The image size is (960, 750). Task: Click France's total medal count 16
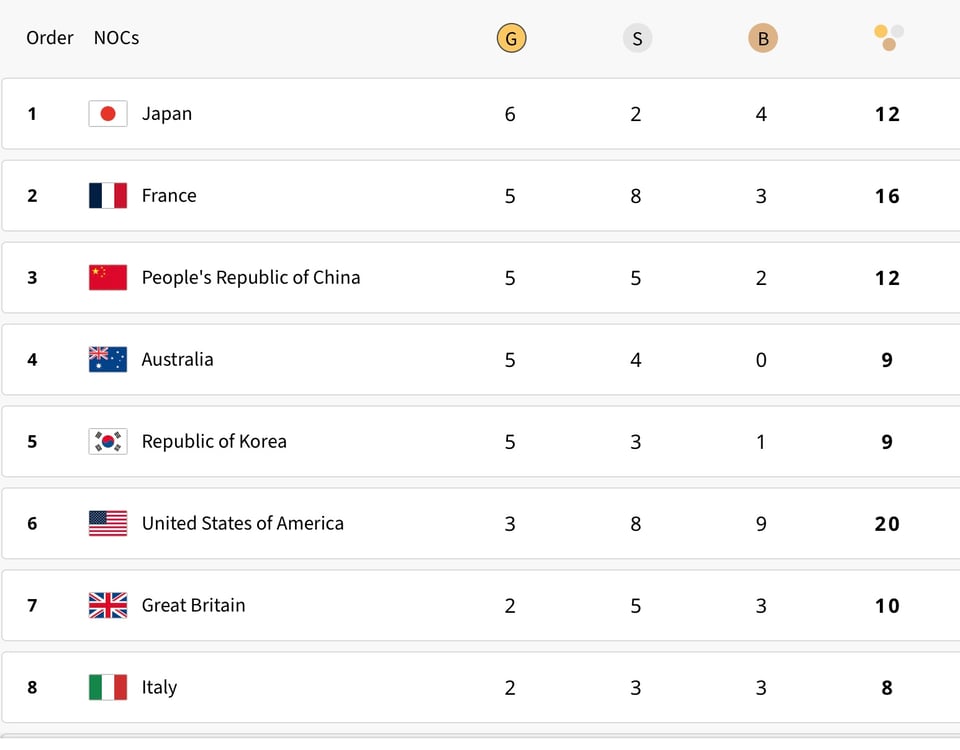coord(887,196)
